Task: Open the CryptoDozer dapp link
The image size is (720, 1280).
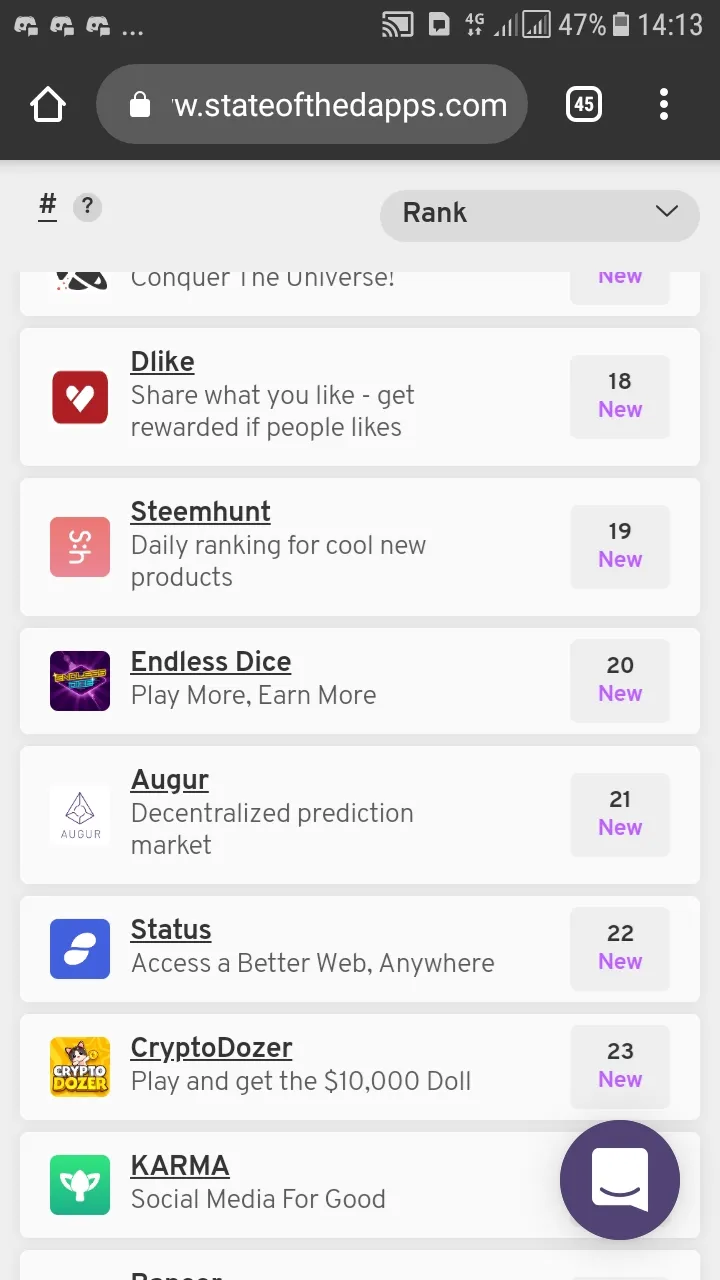Action: coord(211,1048)
